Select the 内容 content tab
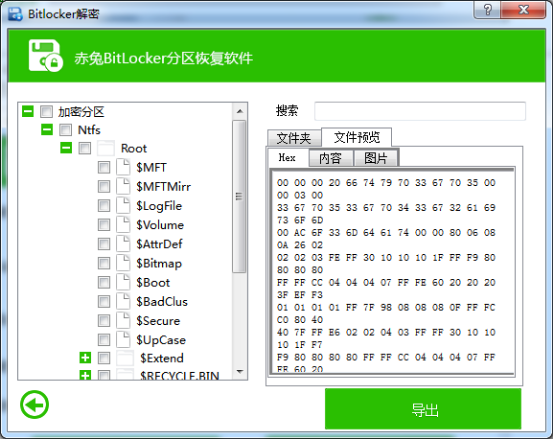Image resolution: width=554 pixels, height=440 pixels. coord(331,158)
